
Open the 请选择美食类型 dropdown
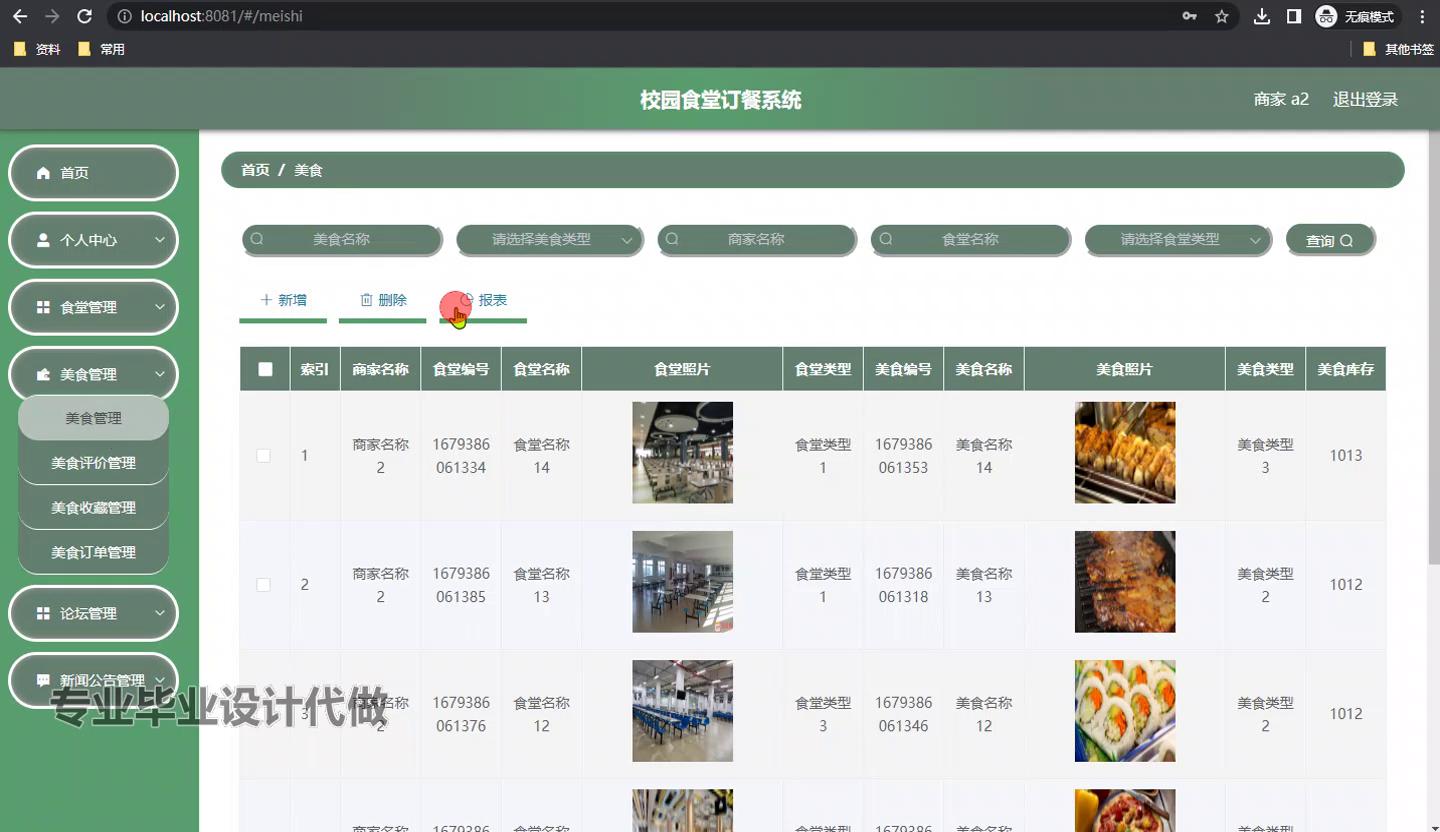(x=549, y=239)
